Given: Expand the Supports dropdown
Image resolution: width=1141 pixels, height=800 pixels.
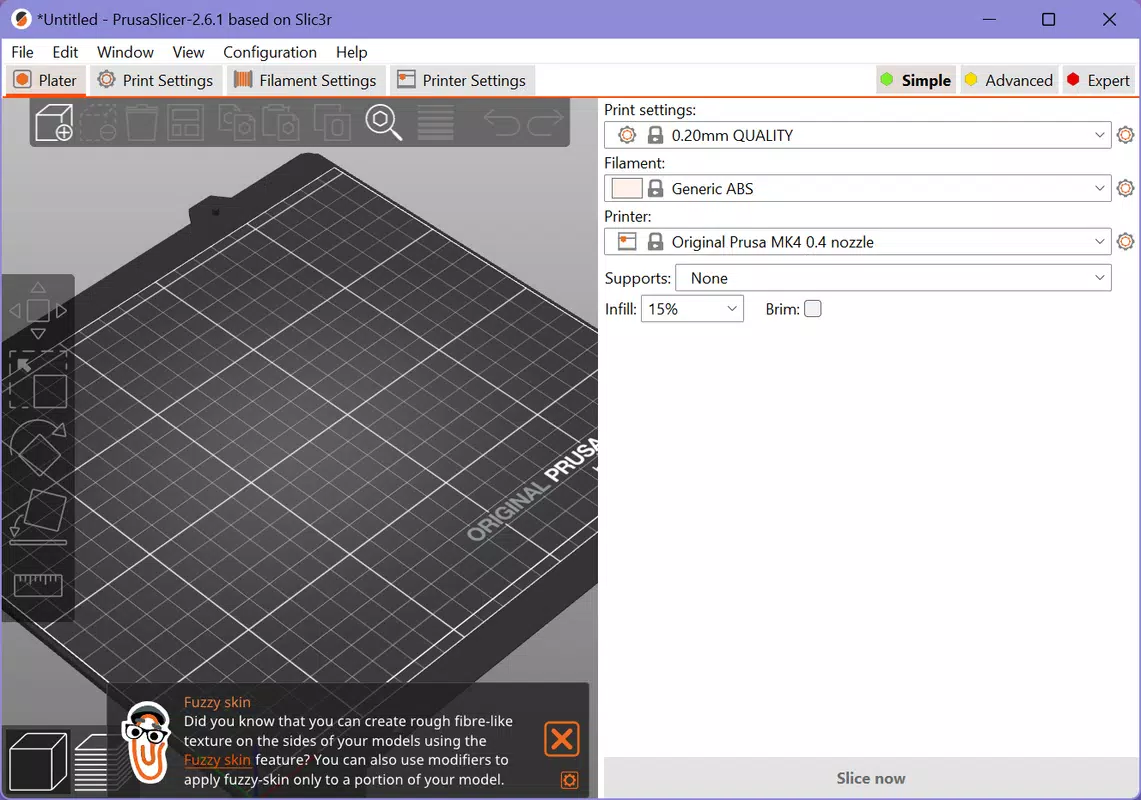Looking at the screenshot, I should coord(893,278).
